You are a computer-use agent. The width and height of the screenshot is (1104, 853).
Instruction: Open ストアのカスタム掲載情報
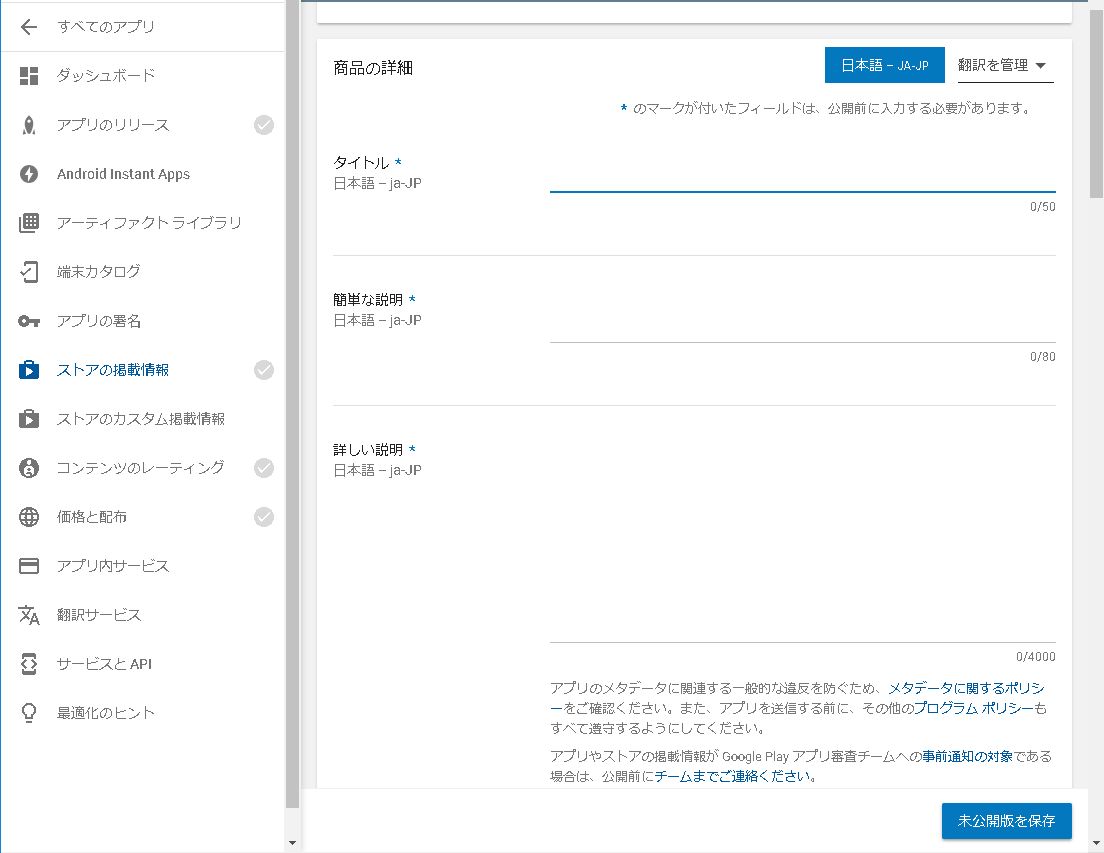pos(140,418)
